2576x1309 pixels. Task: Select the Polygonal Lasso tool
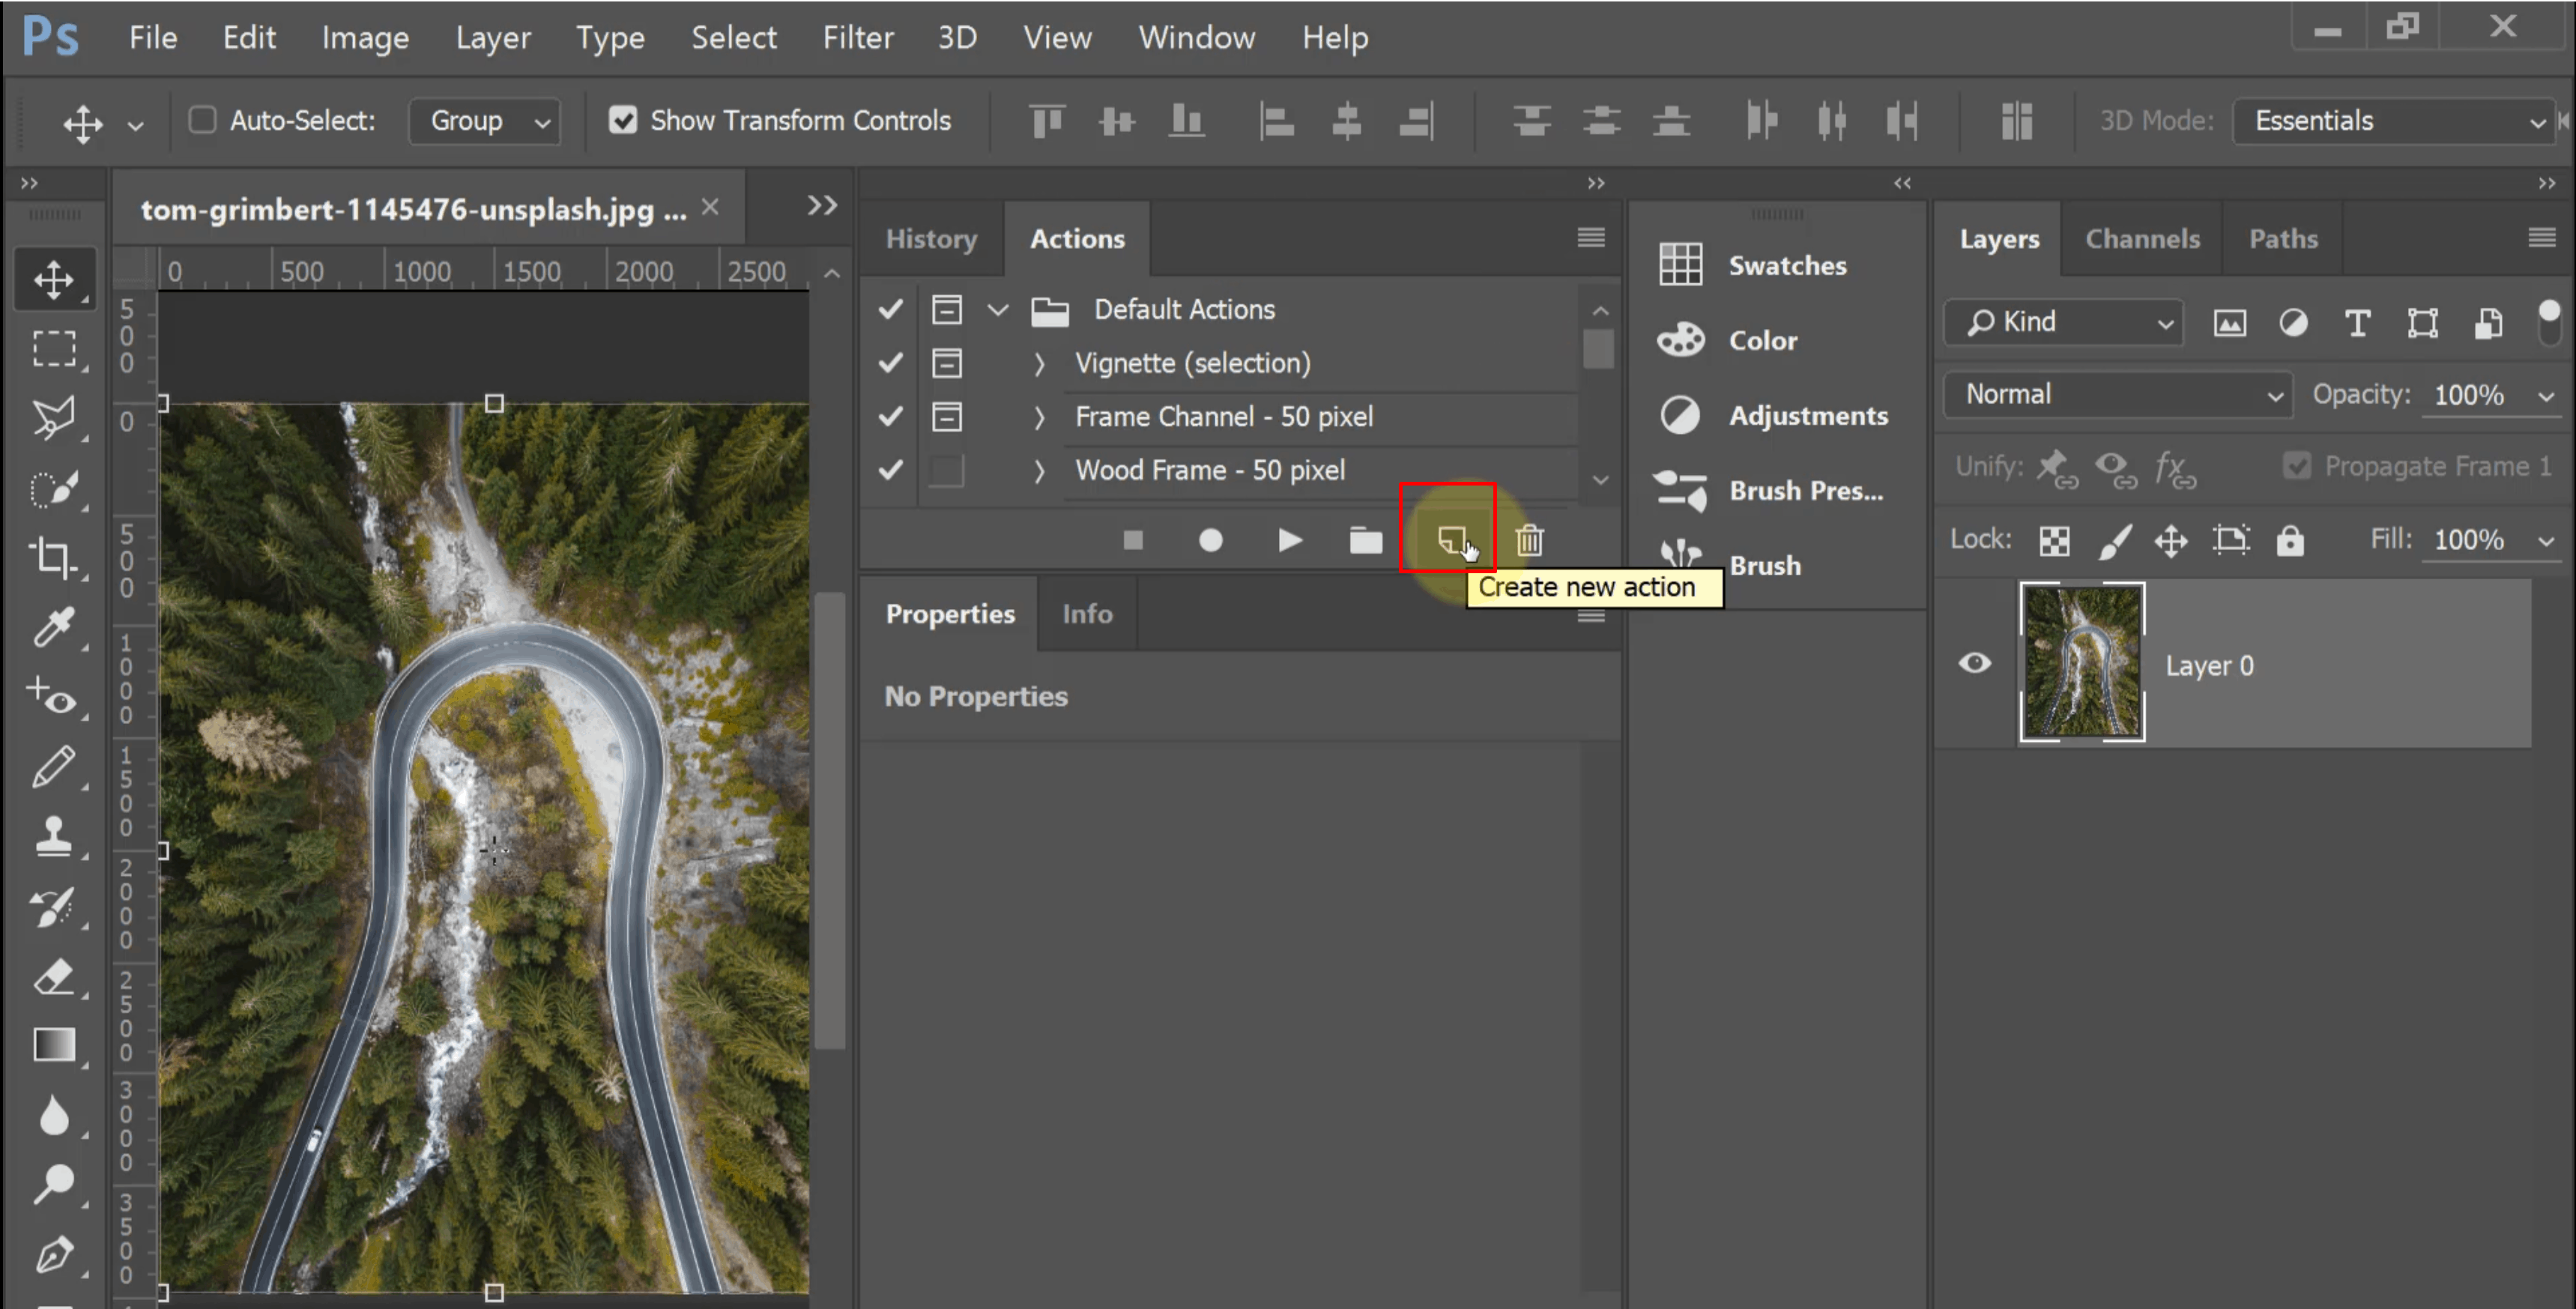54,419
